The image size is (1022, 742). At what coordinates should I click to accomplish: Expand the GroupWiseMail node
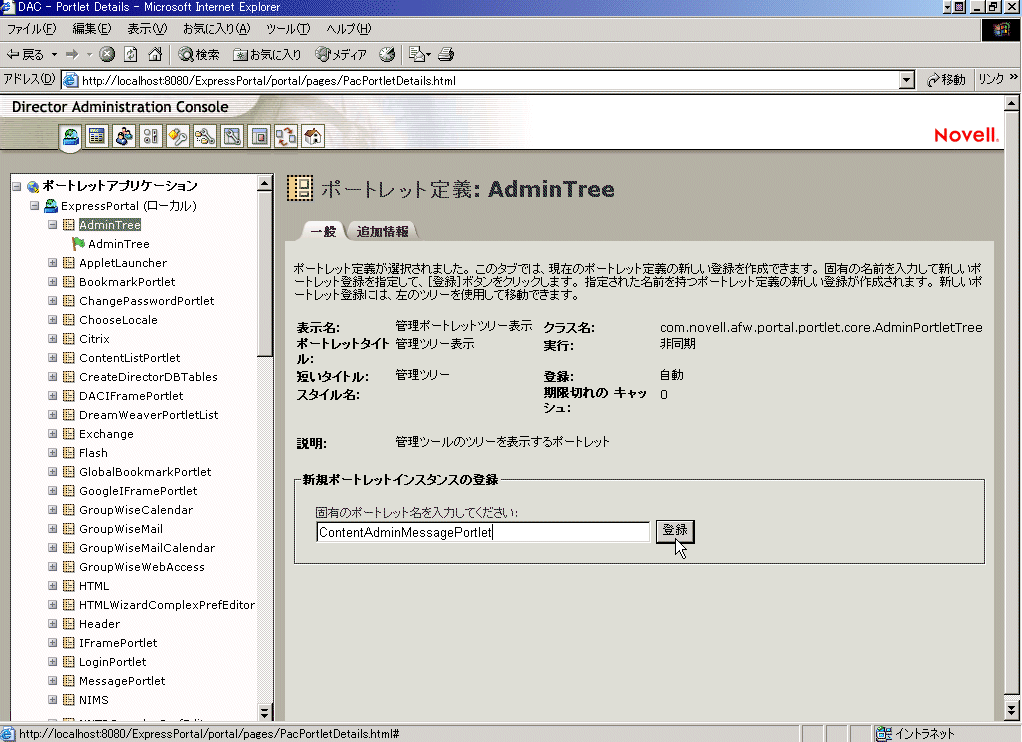[53, 529]
